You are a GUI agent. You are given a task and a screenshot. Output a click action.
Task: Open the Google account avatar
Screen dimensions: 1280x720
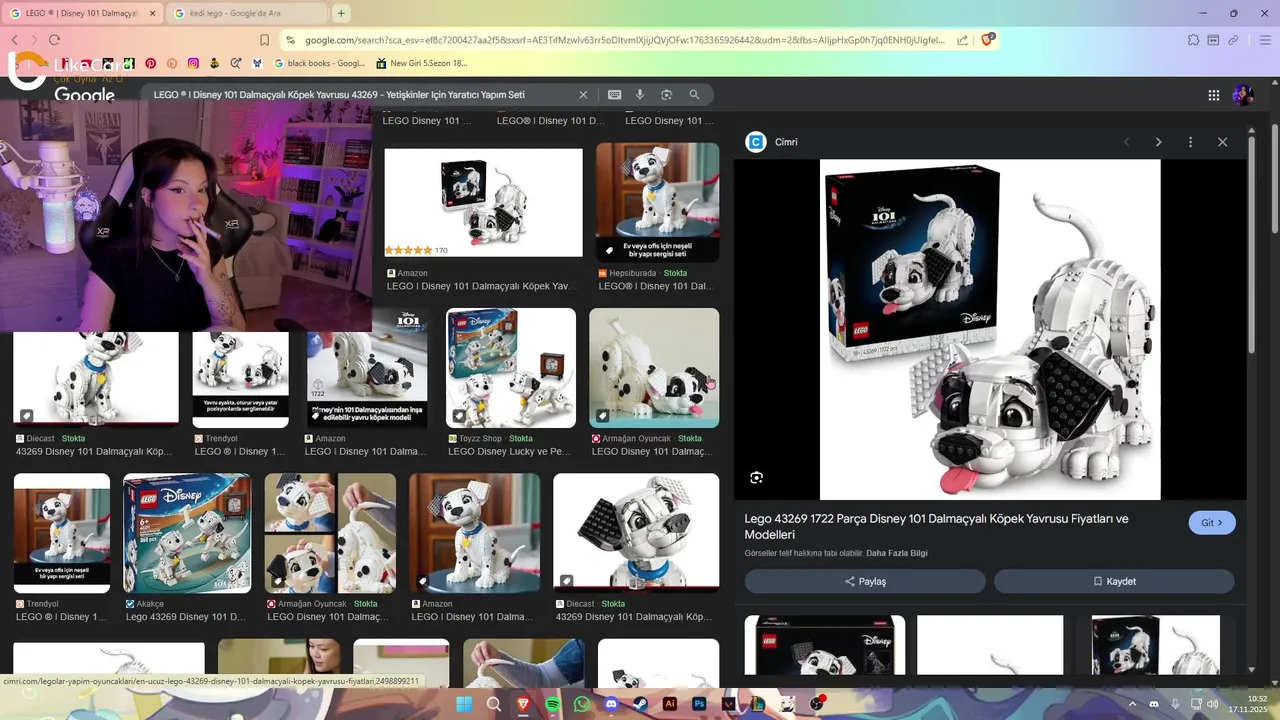[1243, 95]
